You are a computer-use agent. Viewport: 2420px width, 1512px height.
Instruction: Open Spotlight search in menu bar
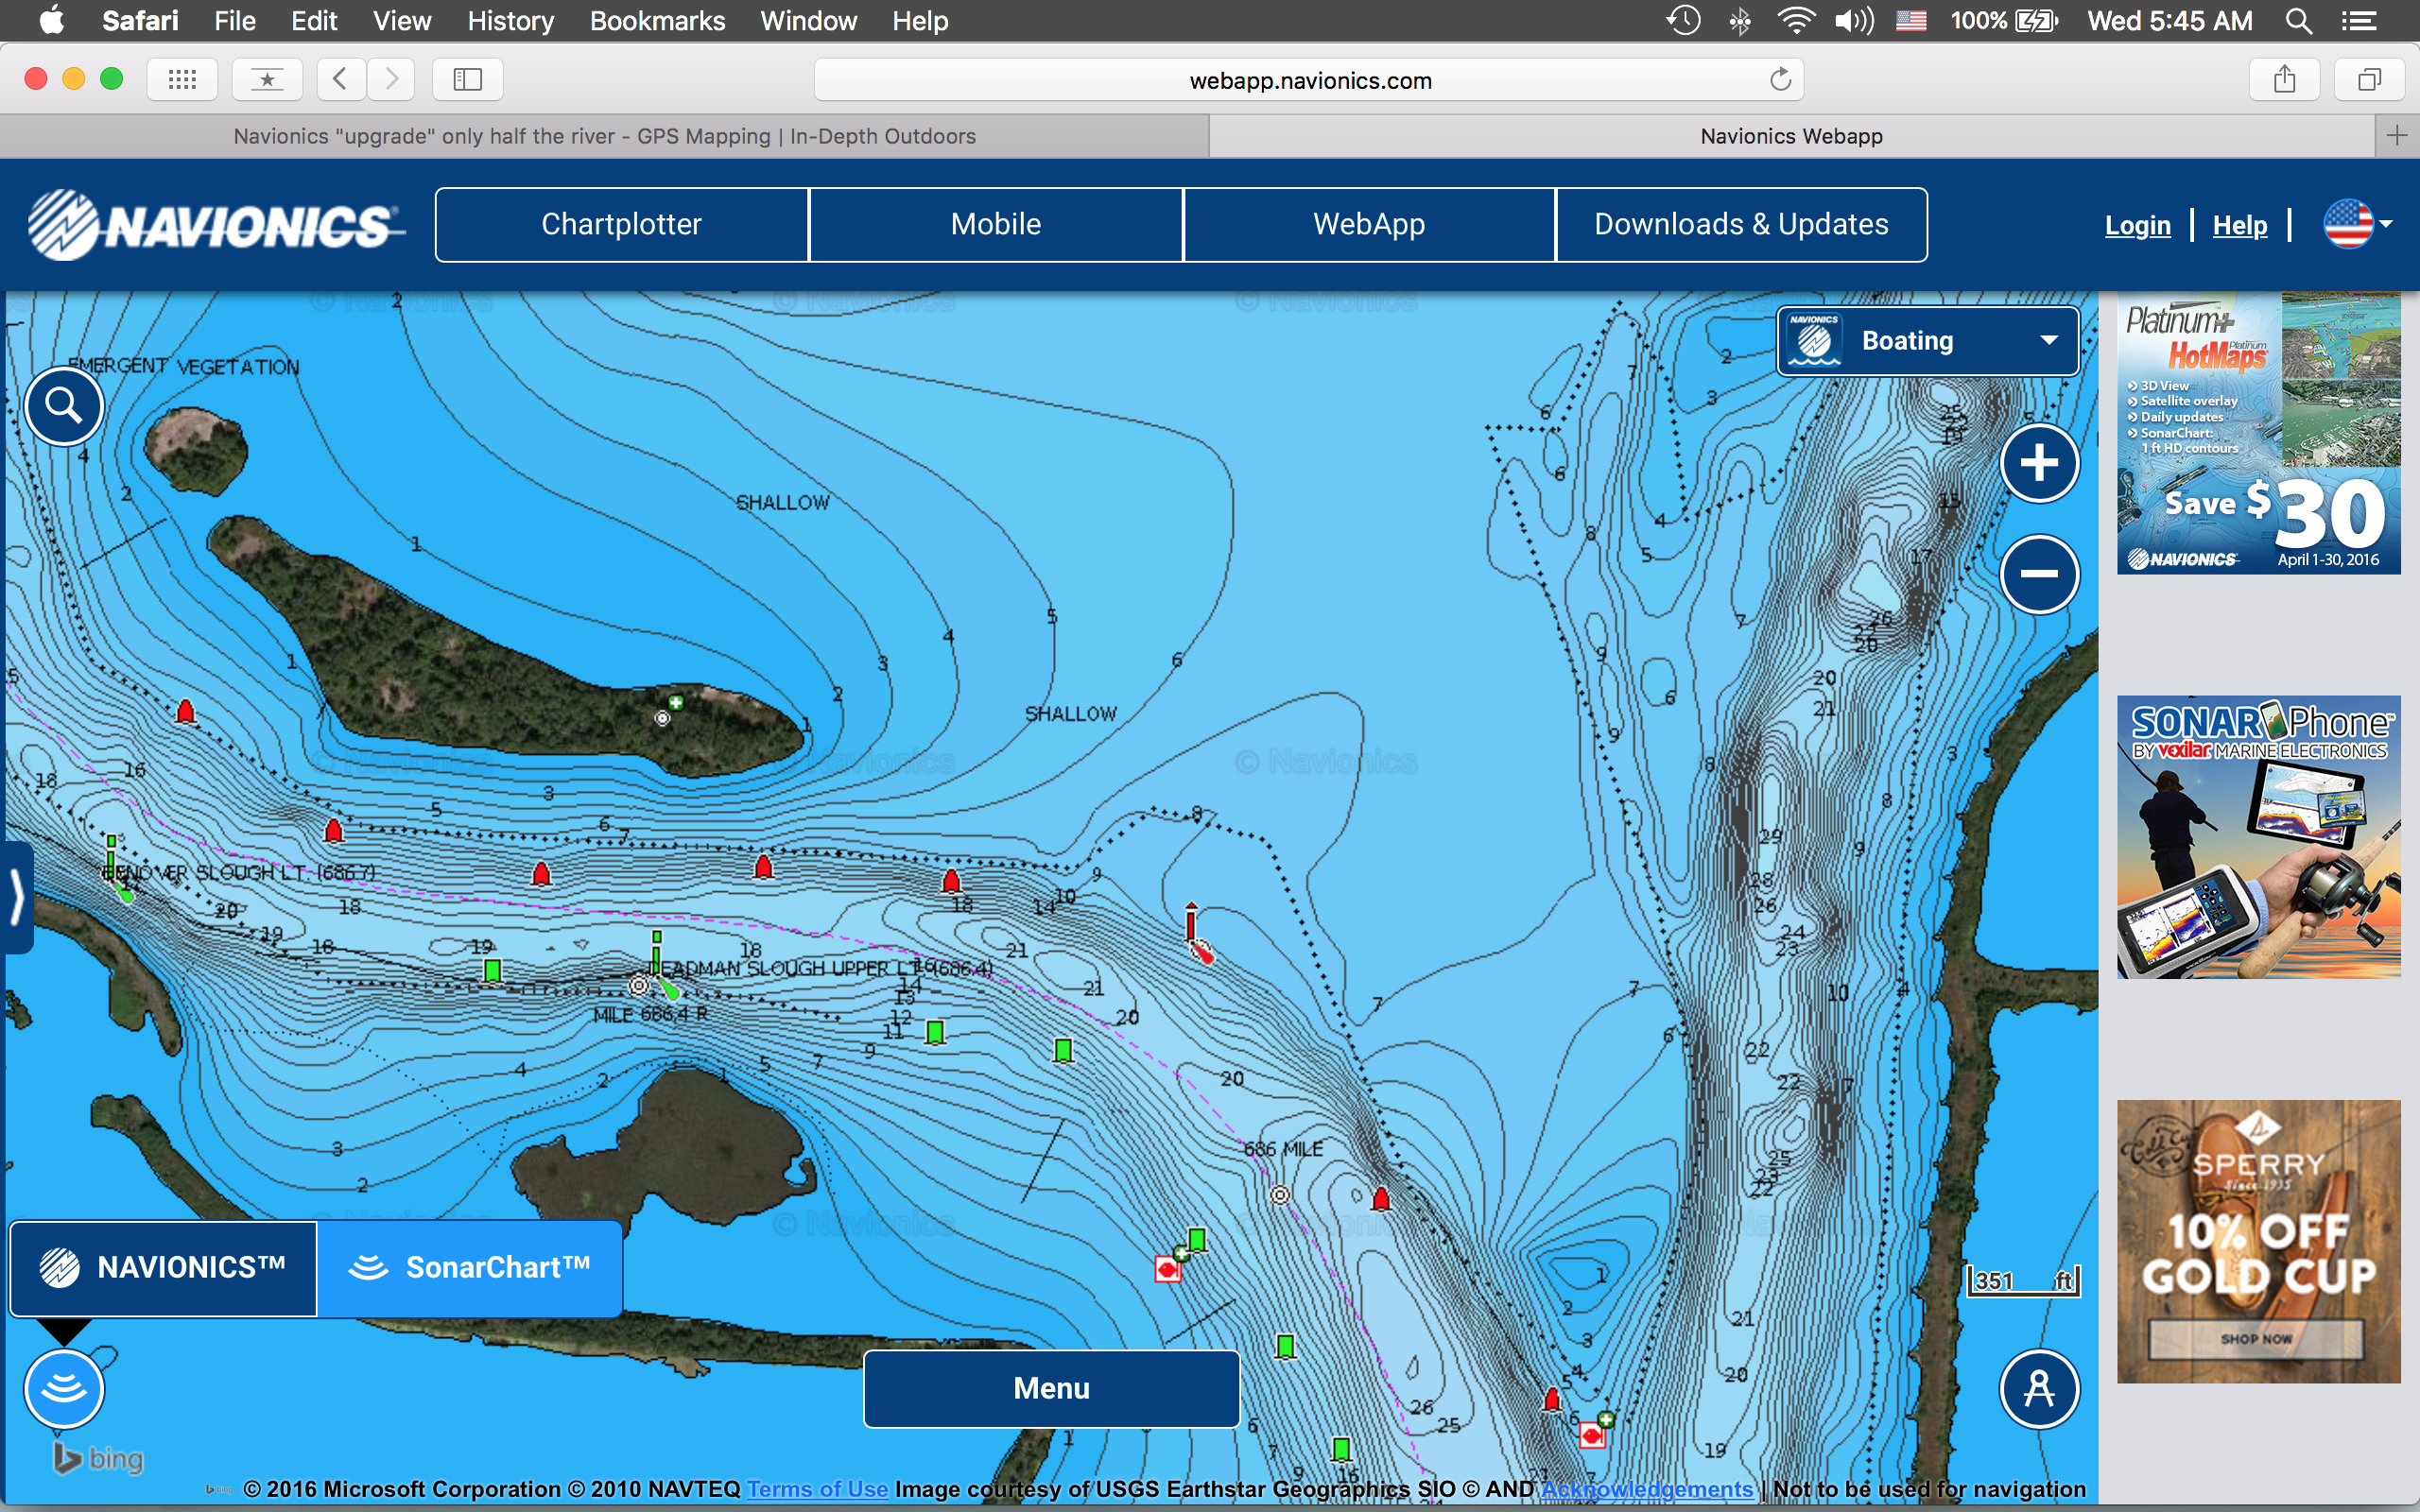(x=2298, y=21)
